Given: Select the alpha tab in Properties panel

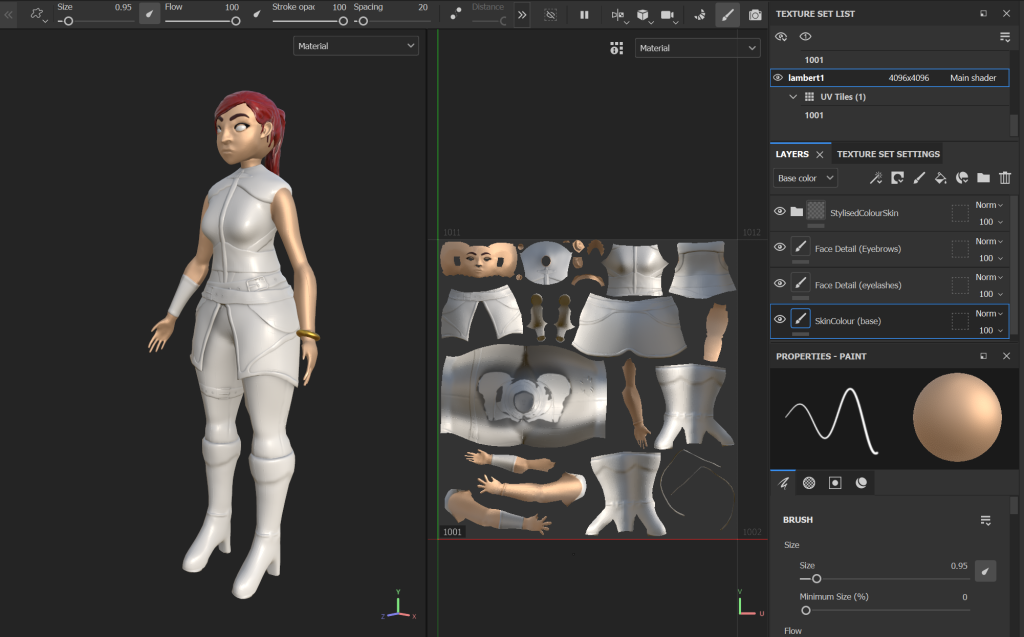Looking at the screenshot, I should coord(809,483).
